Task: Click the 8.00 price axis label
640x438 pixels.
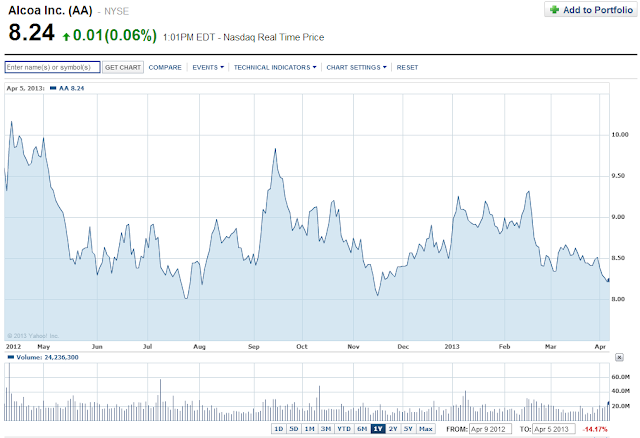Action: [x=618, y=299]
